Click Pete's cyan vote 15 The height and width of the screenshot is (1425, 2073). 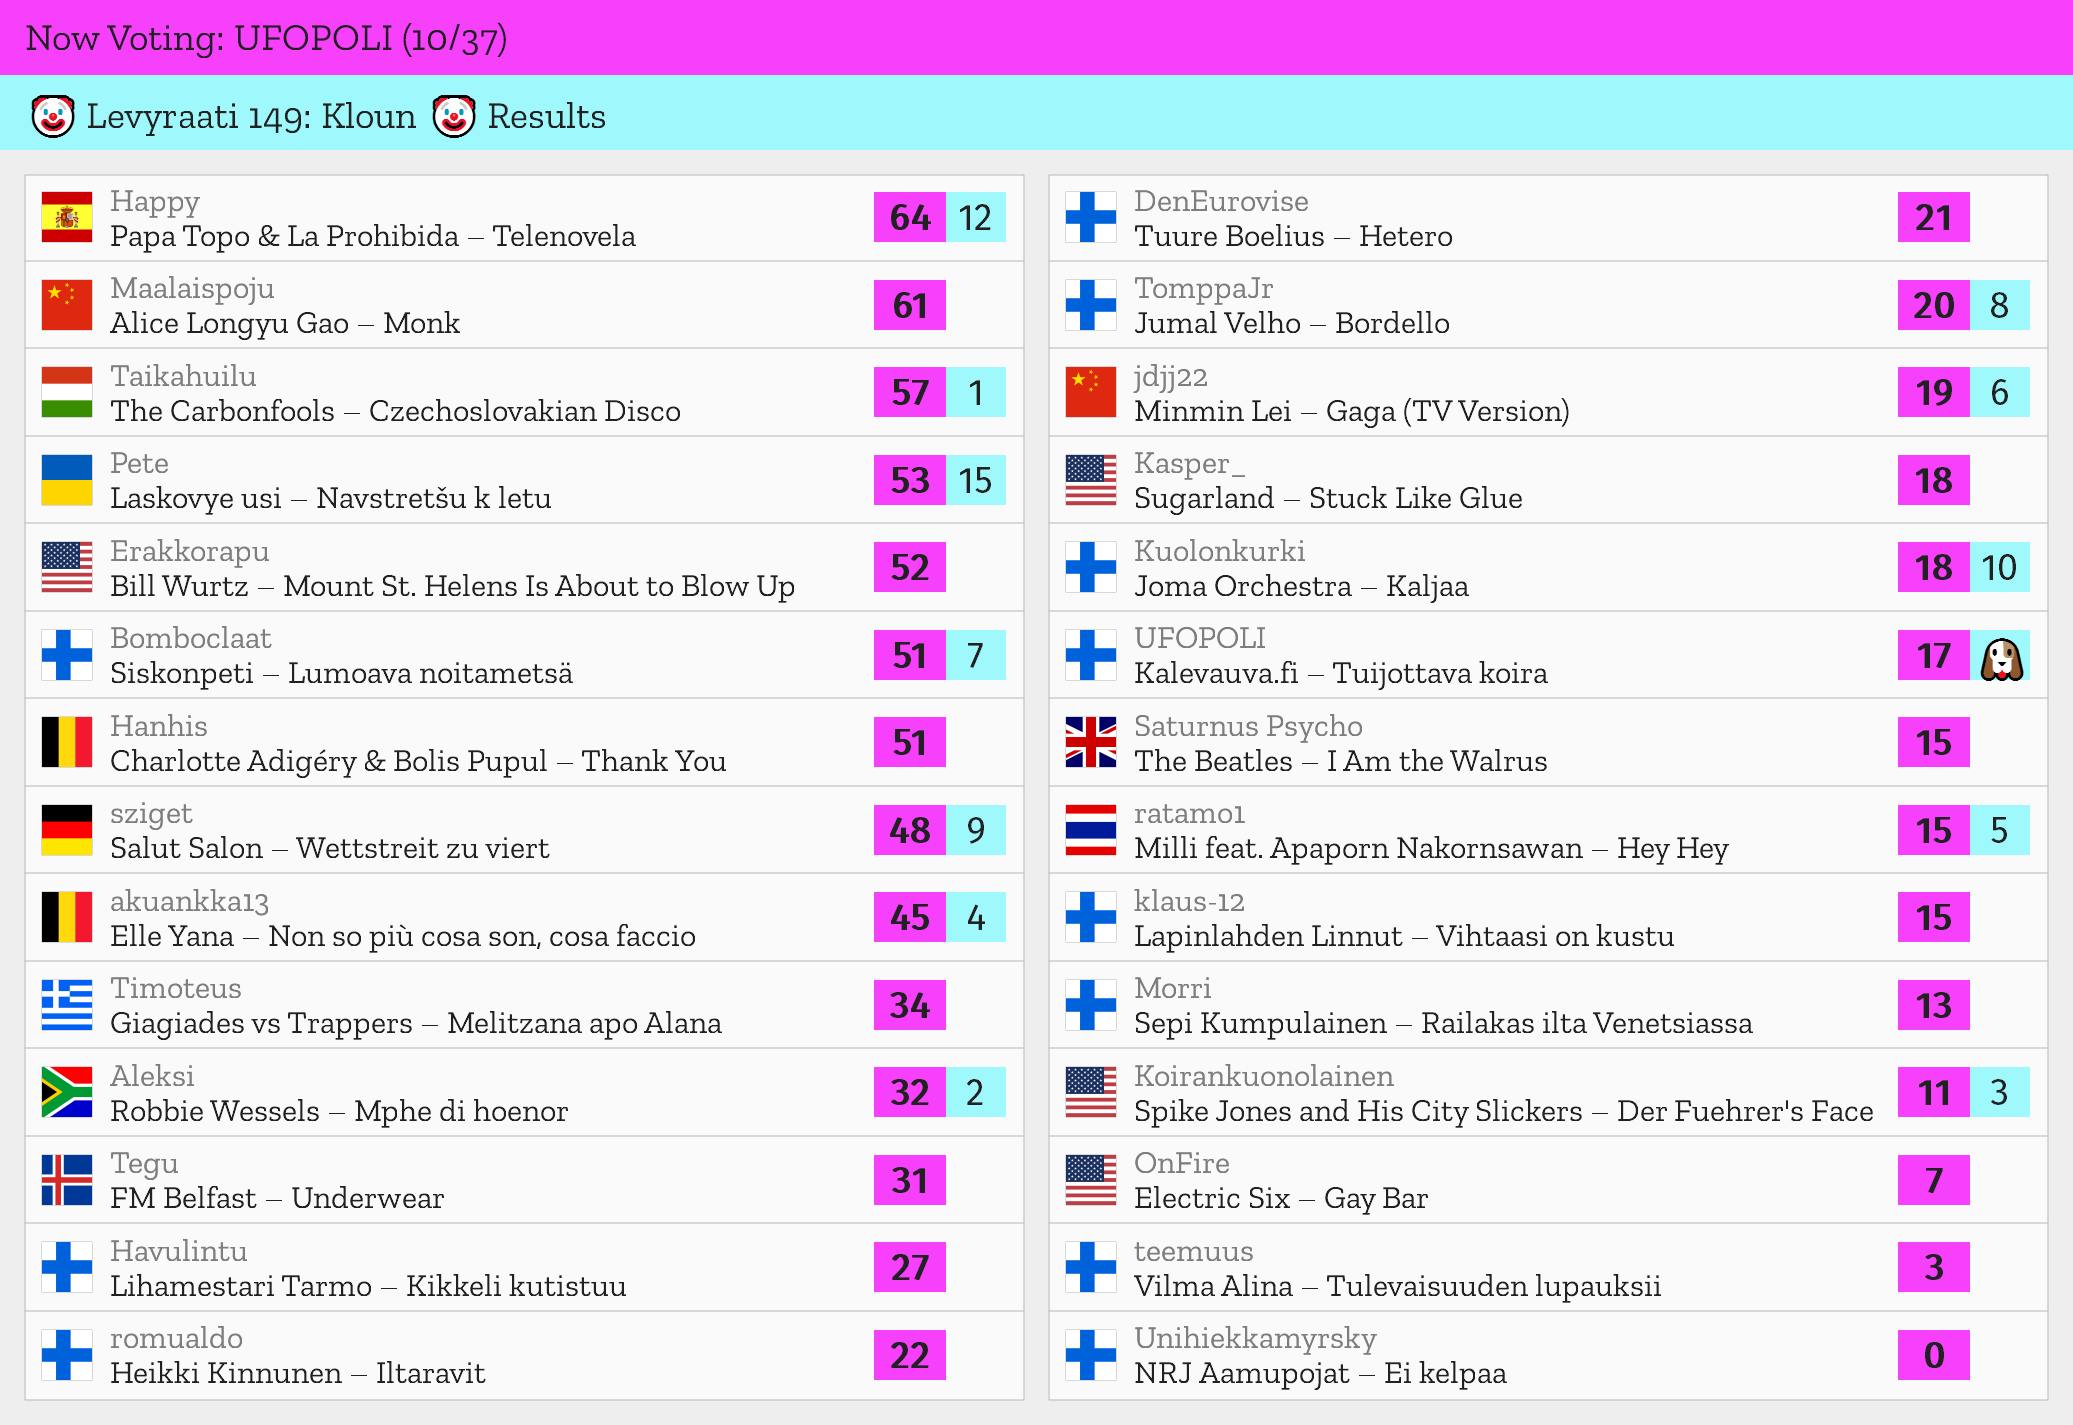click(x=975, y=480)
